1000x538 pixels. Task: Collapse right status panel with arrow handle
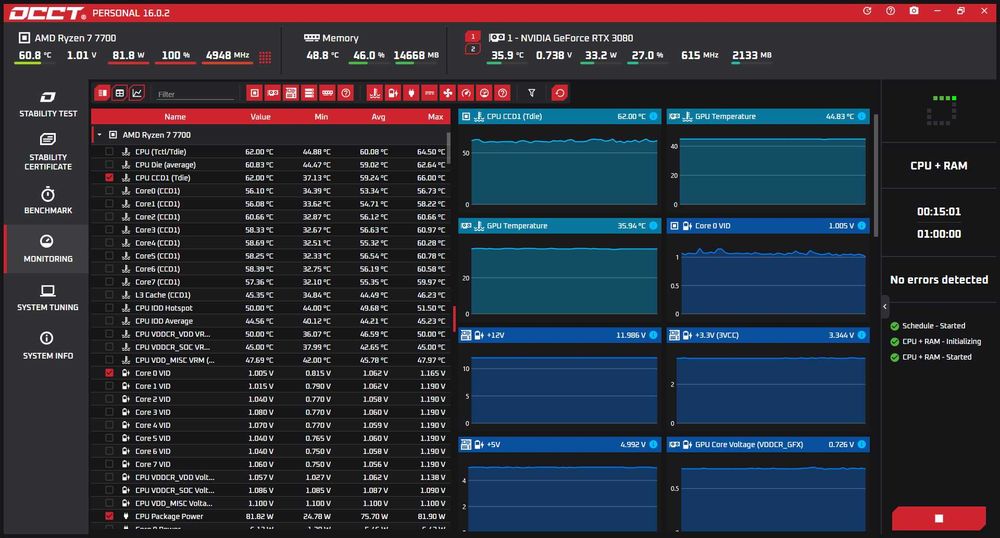[x=885, y=307]
